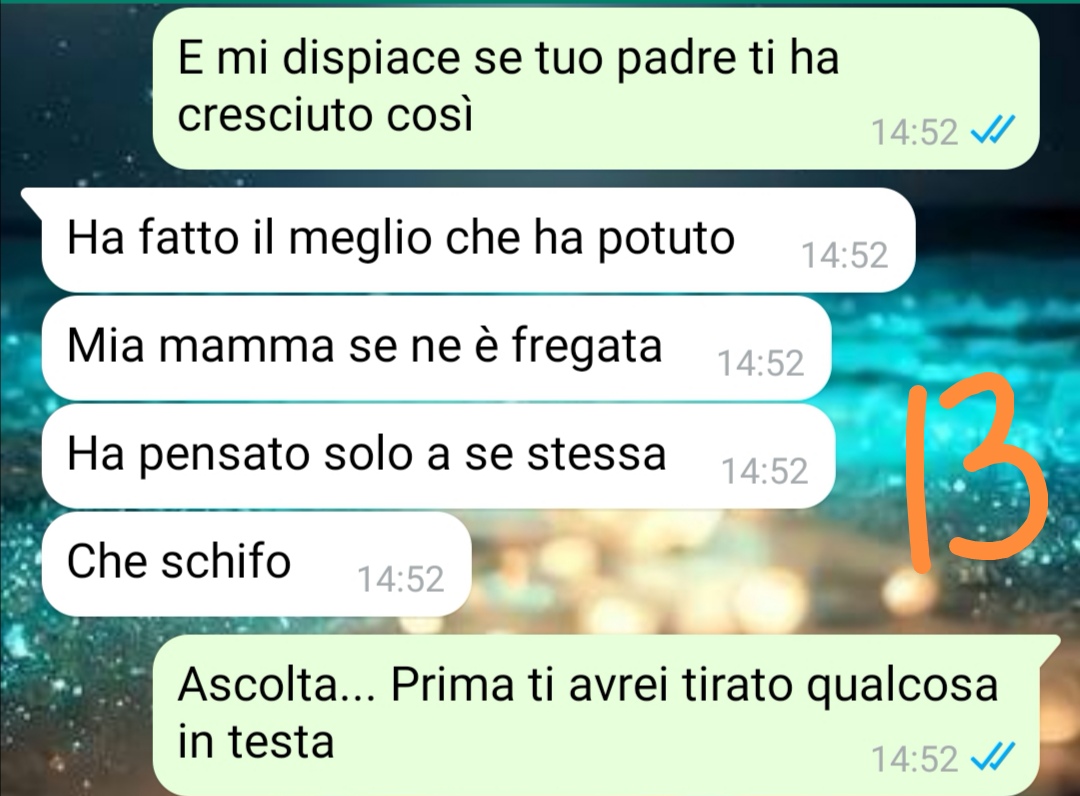The height and width of the screenshot is (796, 1080).
Task: Click blue read ticks on 'in testa' message
Action: (993, 757)
